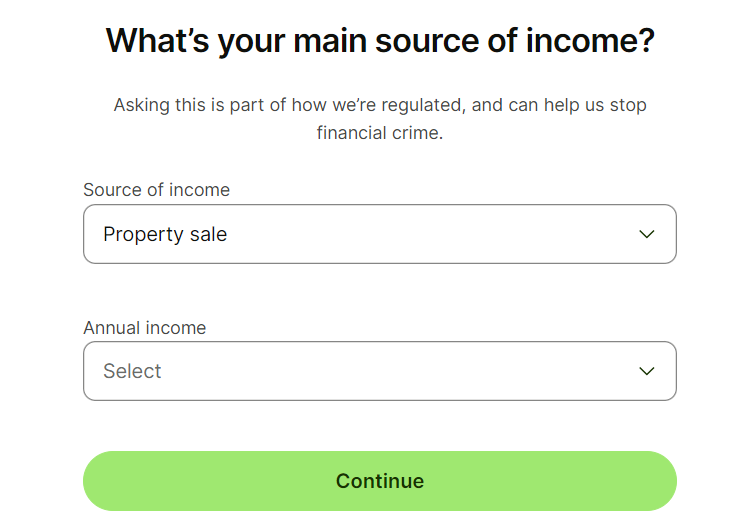Expand the empty Annual income selector
The height and width of the screenshot is (522, 744).
pyautogui.click(x=379, y=371)
